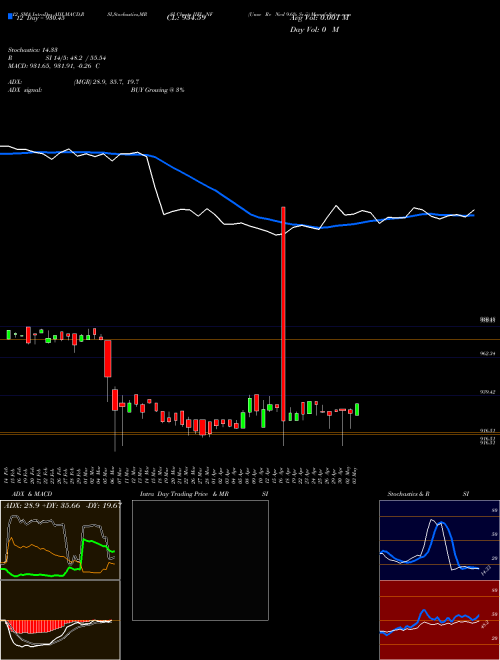Click the blue moving average line's right end
This screenshot has height=660, width=500.
tap(472, 215)
